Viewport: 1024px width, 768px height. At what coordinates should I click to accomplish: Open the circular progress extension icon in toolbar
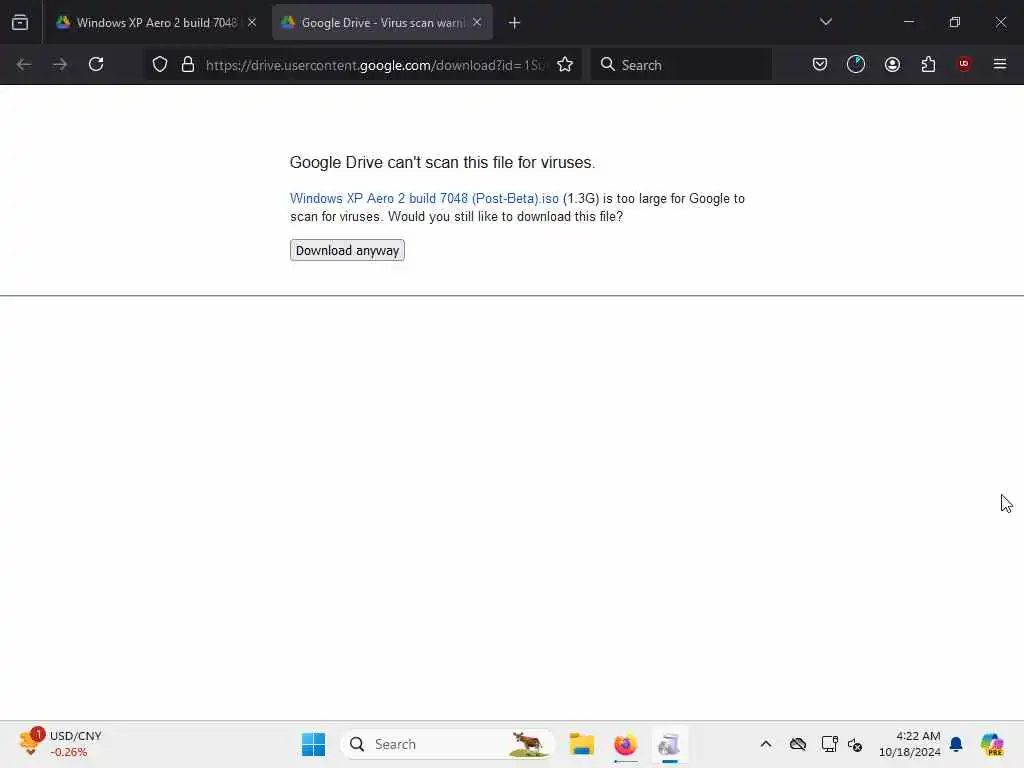point(856,65)
